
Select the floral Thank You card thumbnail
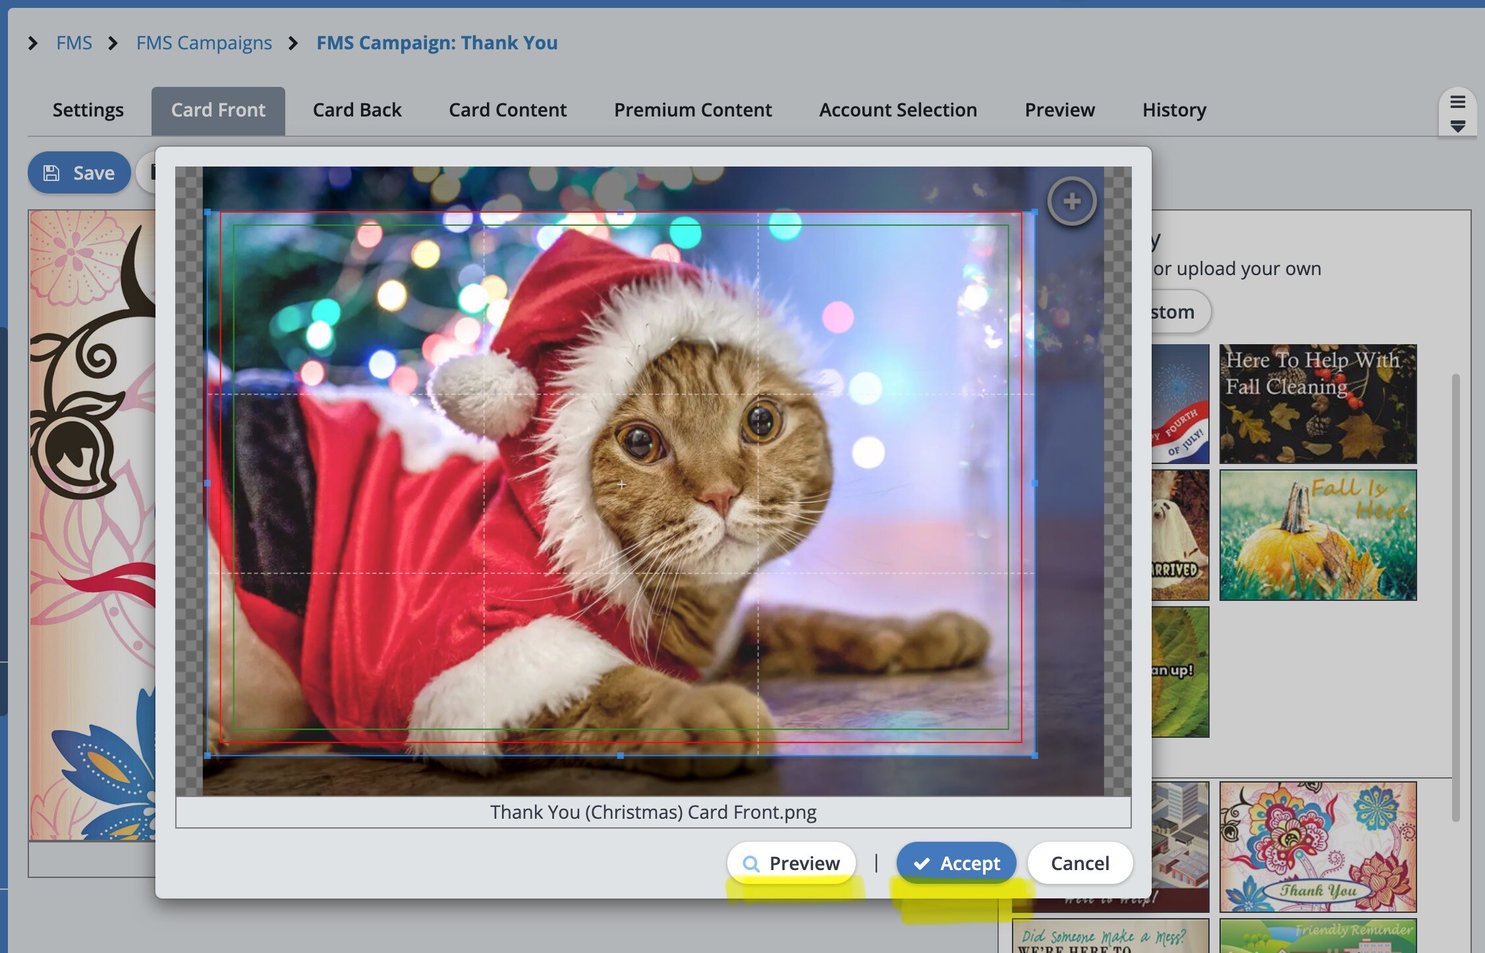point(1318,847)
